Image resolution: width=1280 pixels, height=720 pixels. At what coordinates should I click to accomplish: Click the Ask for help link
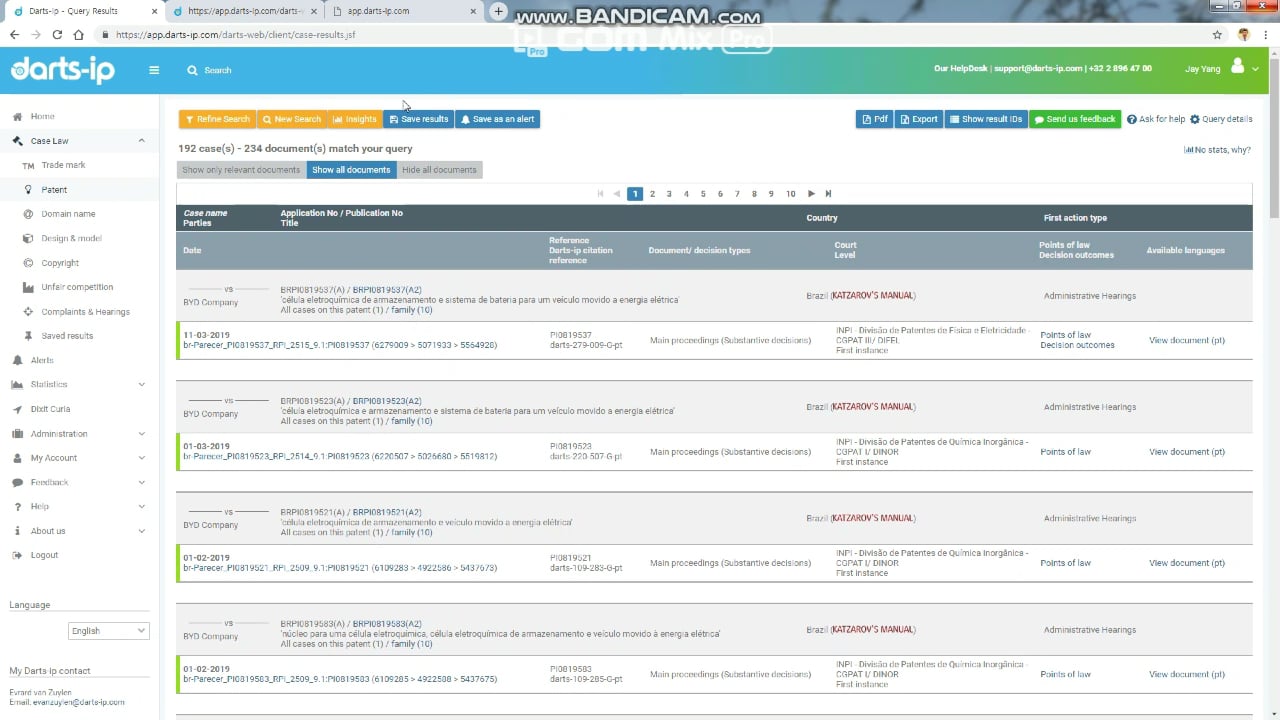(1156, 119)
